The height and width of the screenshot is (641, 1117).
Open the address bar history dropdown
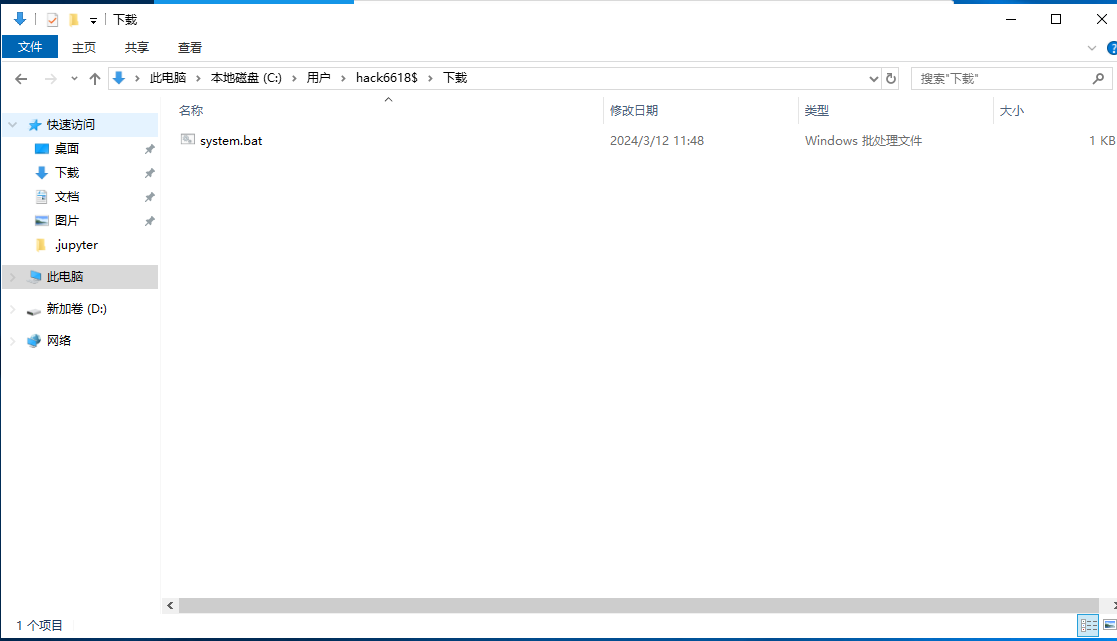tap(873, 78)
